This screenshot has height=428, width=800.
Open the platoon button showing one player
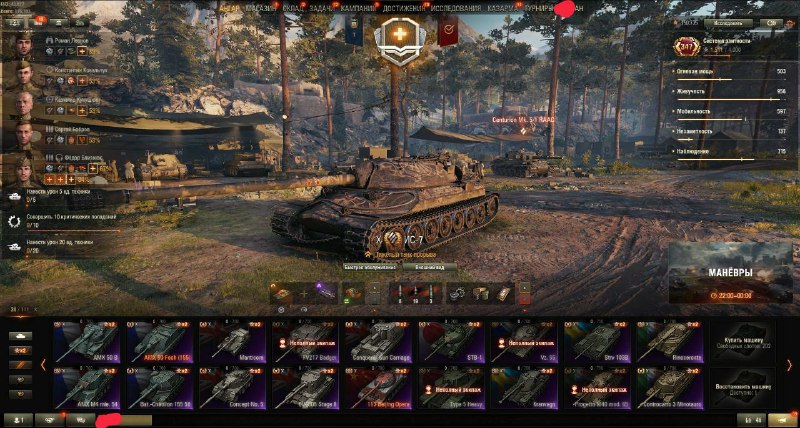point(17,419)
